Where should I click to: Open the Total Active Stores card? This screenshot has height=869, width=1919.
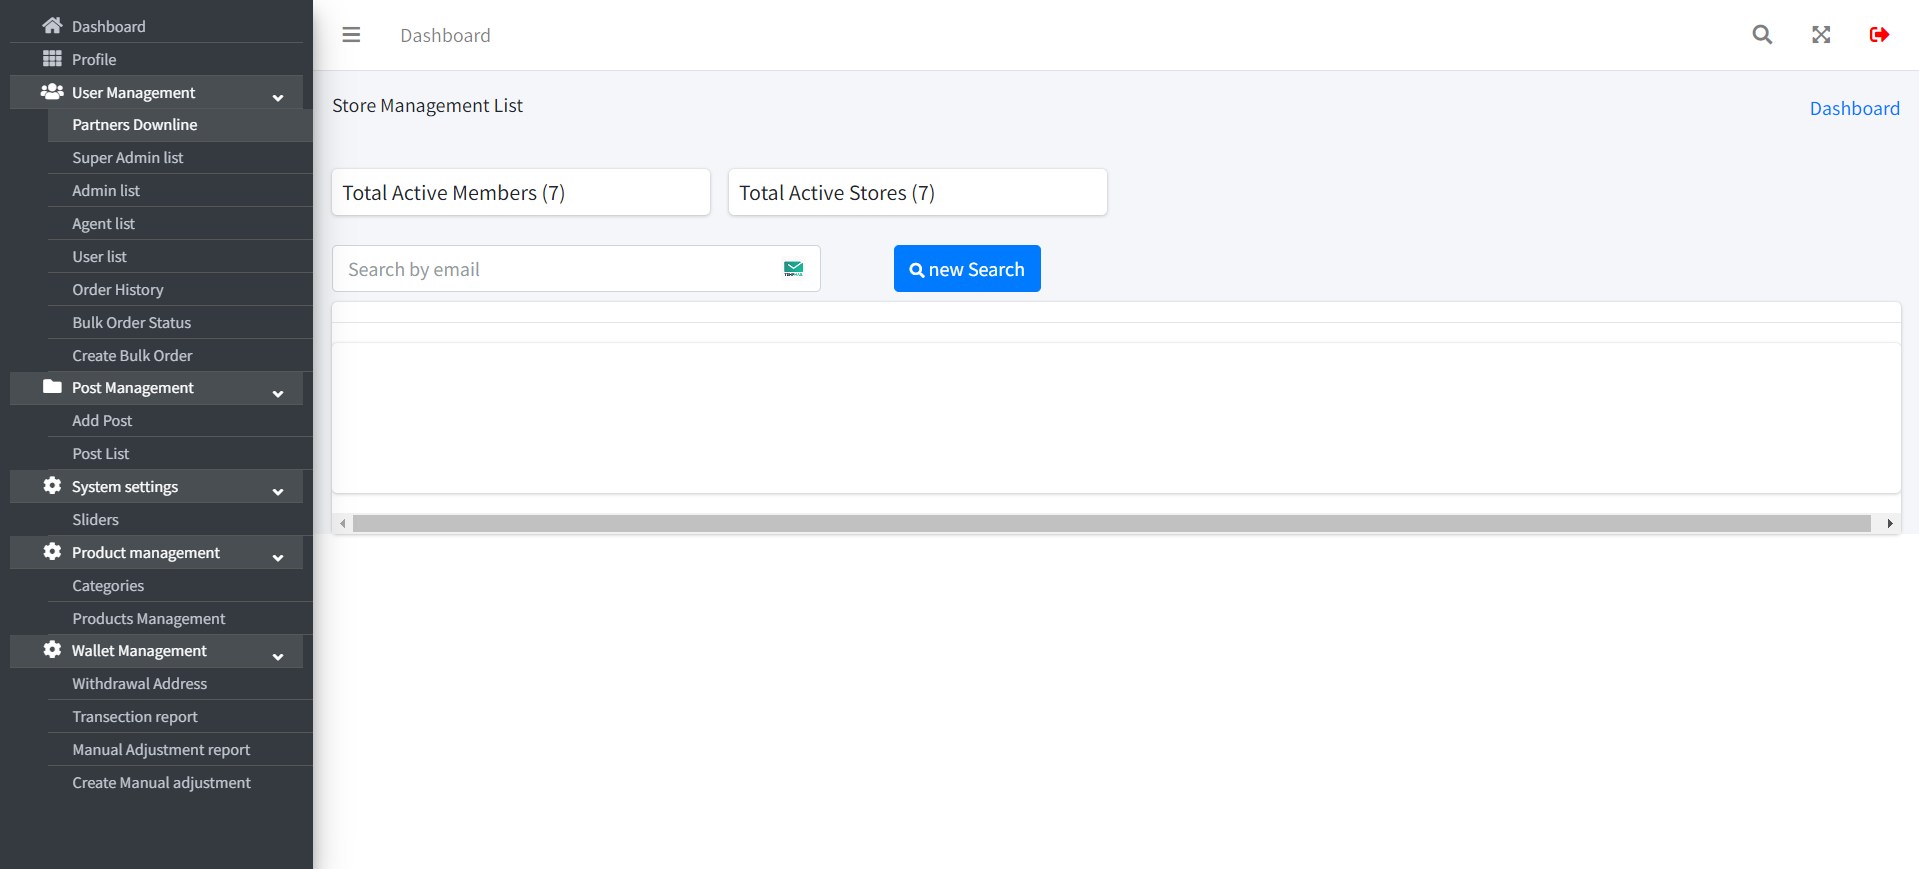tap(917, 192)
